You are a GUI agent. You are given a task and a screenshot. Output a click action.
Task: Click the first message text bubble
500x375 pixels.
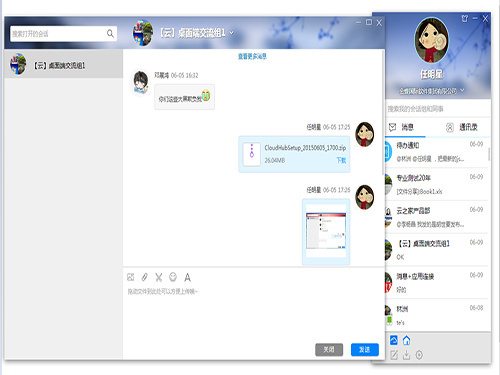click(184, 97)
